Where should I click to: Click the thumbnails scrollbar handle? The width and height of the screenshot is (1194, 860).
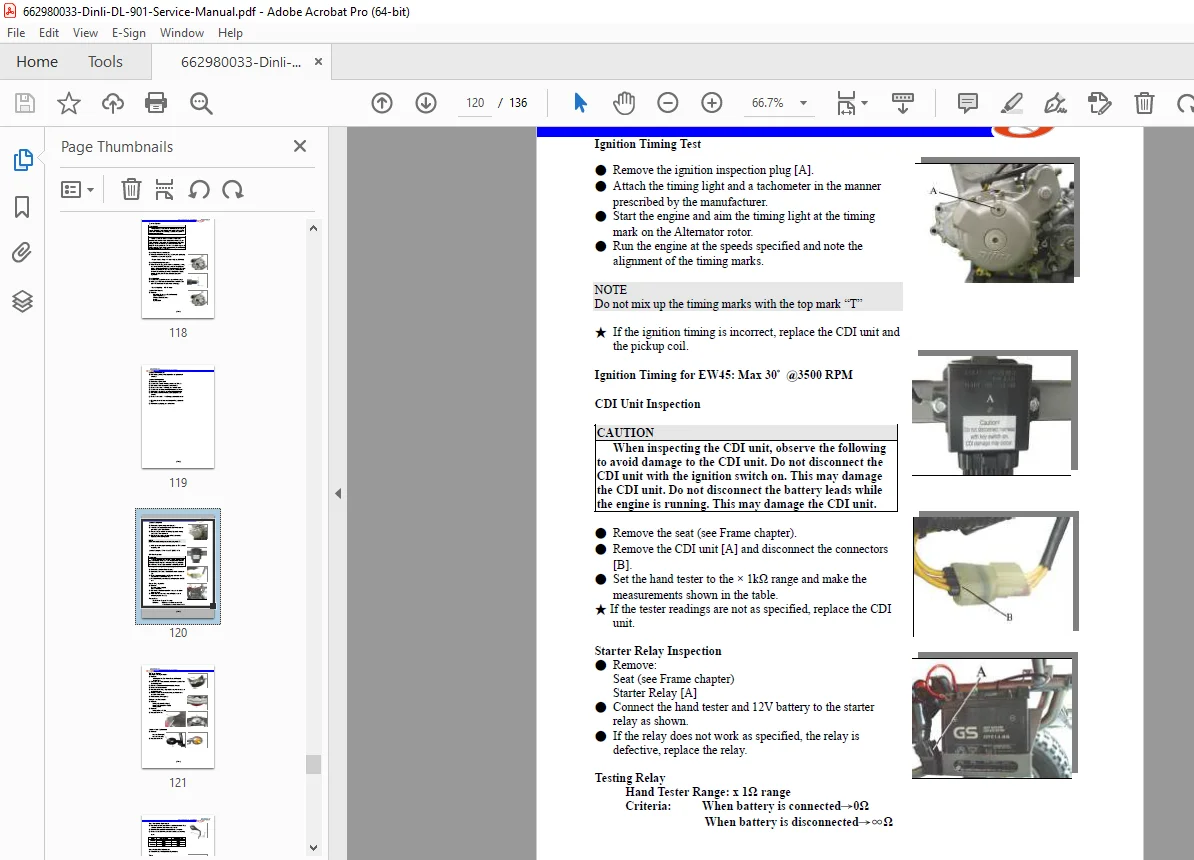tap(313, 764)
